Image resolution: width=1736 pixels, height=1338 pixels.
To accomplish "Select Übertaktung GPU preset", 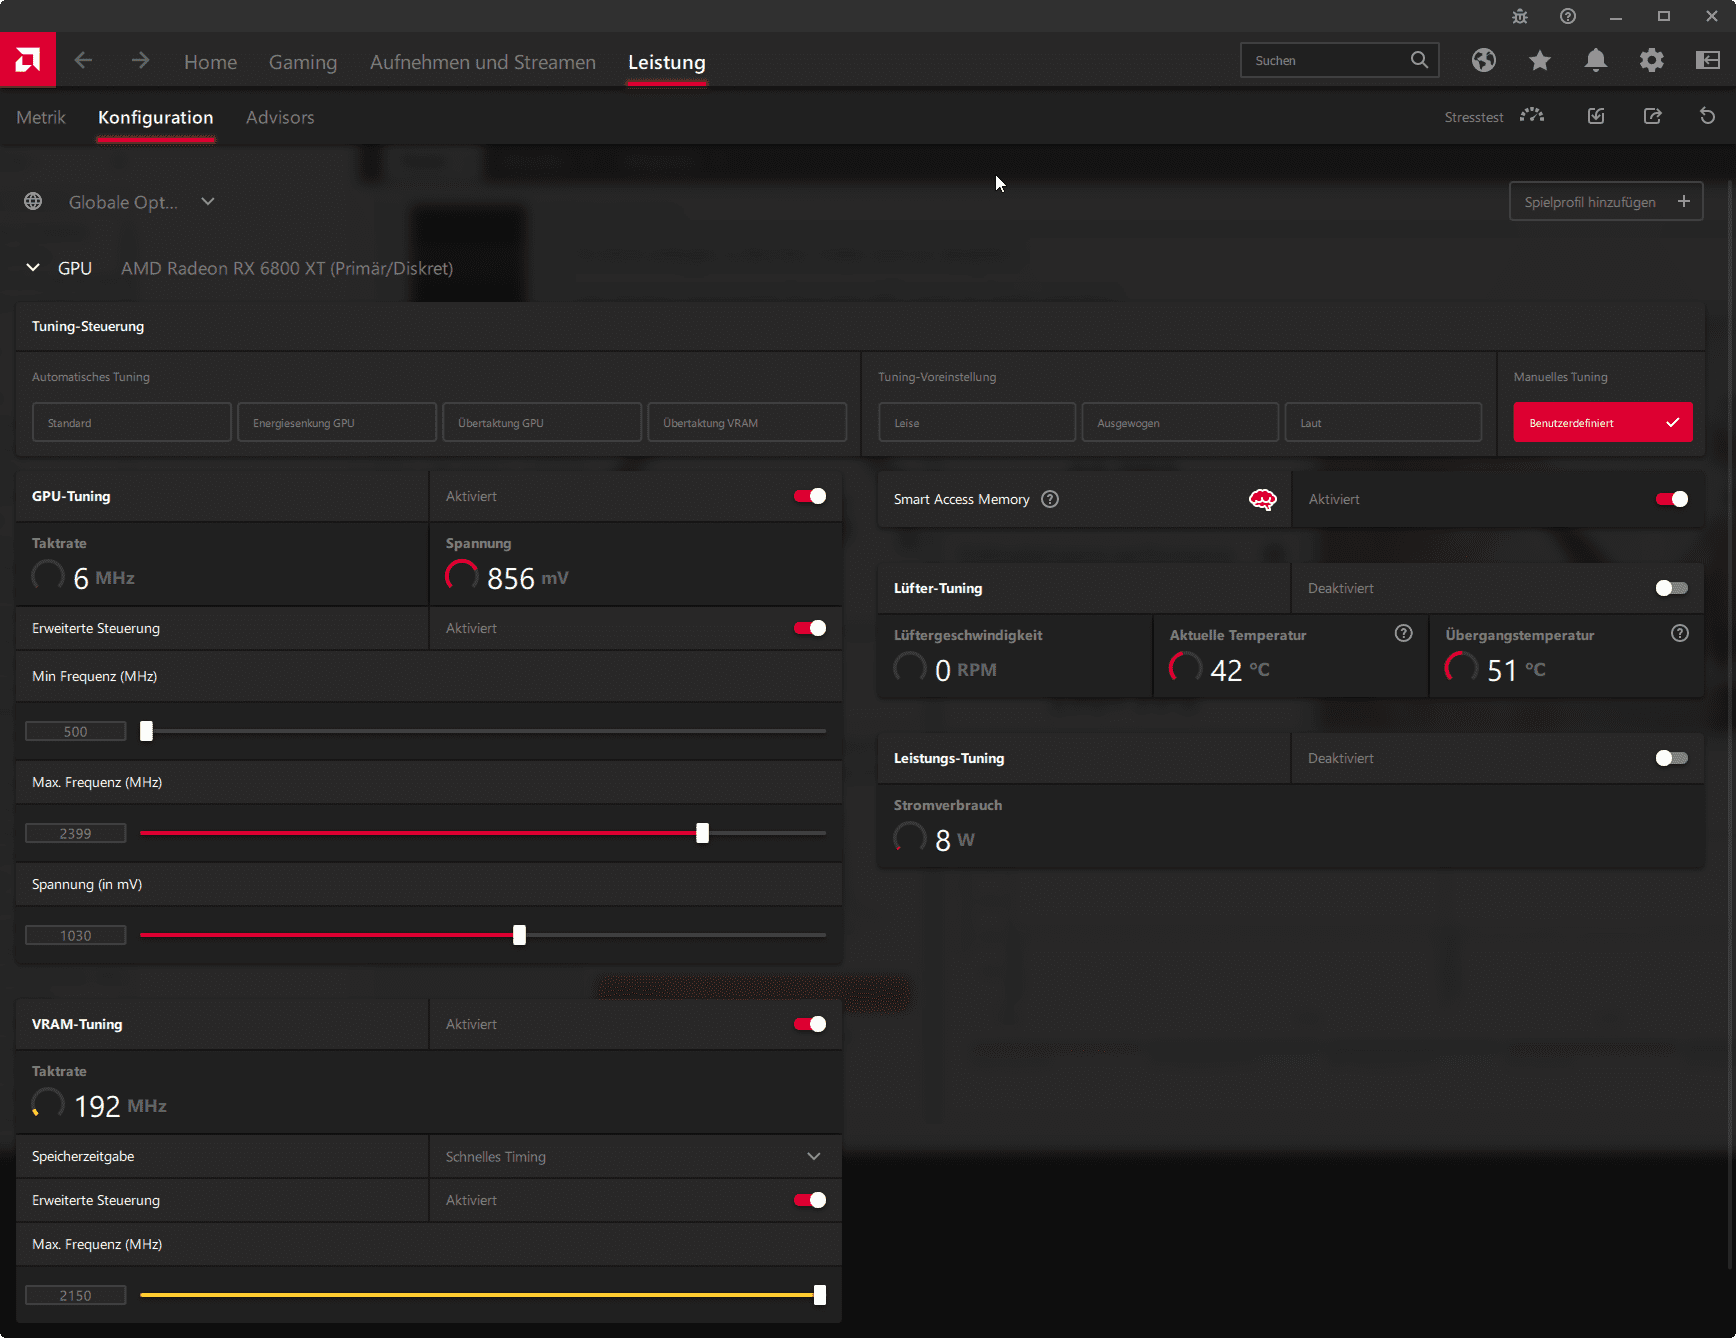I will (x=542, y=422).
